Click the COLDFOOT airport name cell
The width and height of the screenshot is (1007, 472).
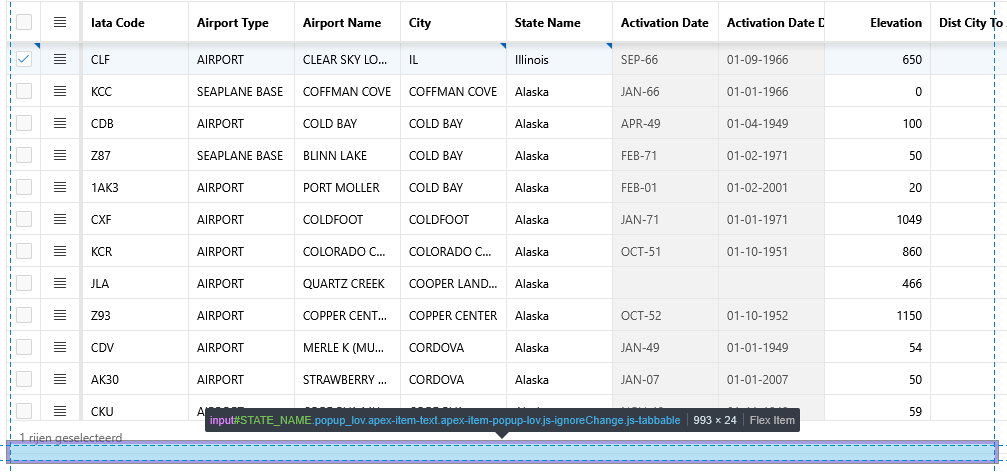click(x=345, y=220)
